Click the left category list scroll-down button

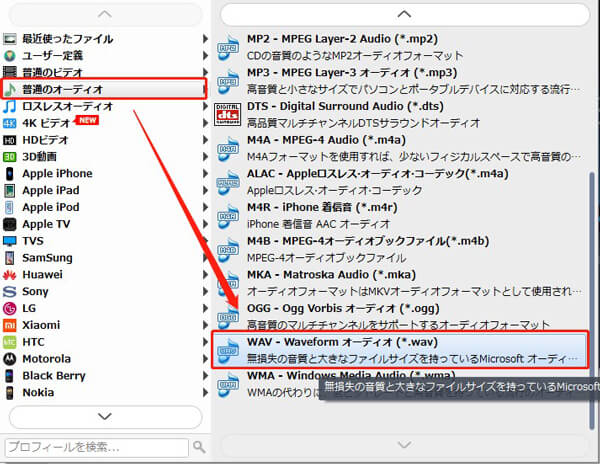(x=105, y=417)
